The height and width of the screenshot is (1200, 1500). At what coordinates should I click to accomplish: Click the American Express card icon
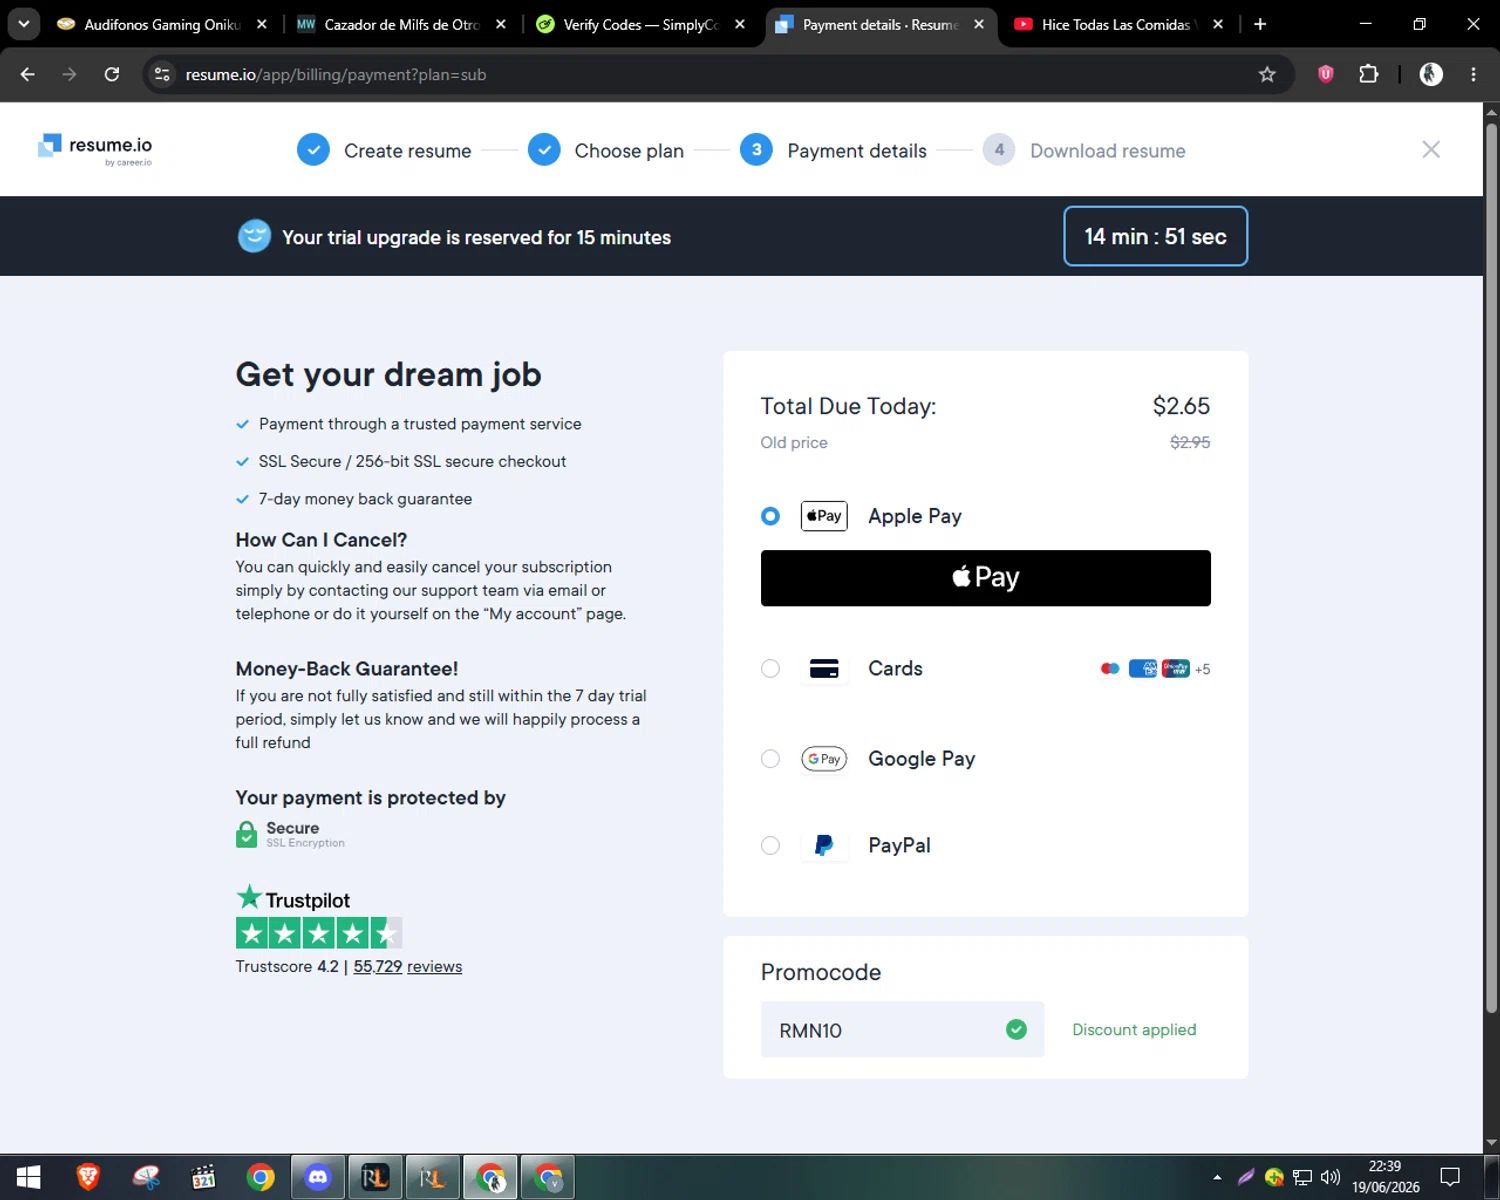1143,669
